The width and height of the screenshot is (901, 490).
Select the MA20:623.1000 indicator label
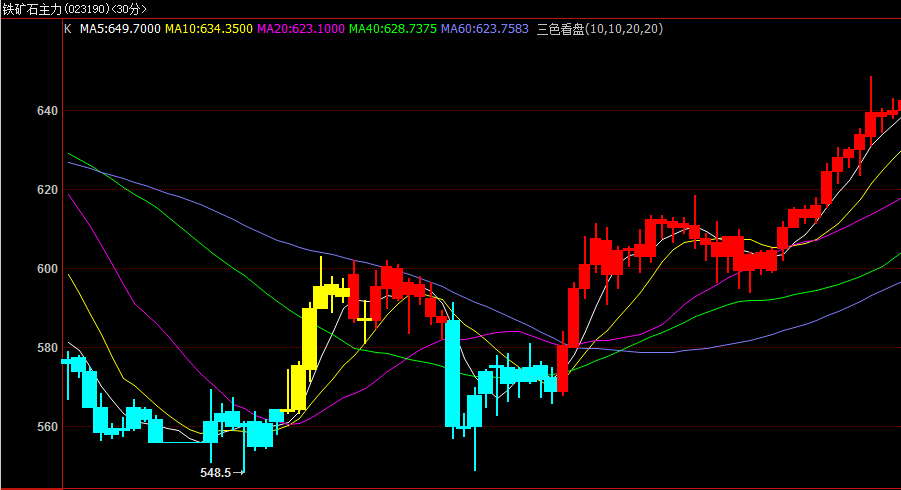click(x=301, y=29)
